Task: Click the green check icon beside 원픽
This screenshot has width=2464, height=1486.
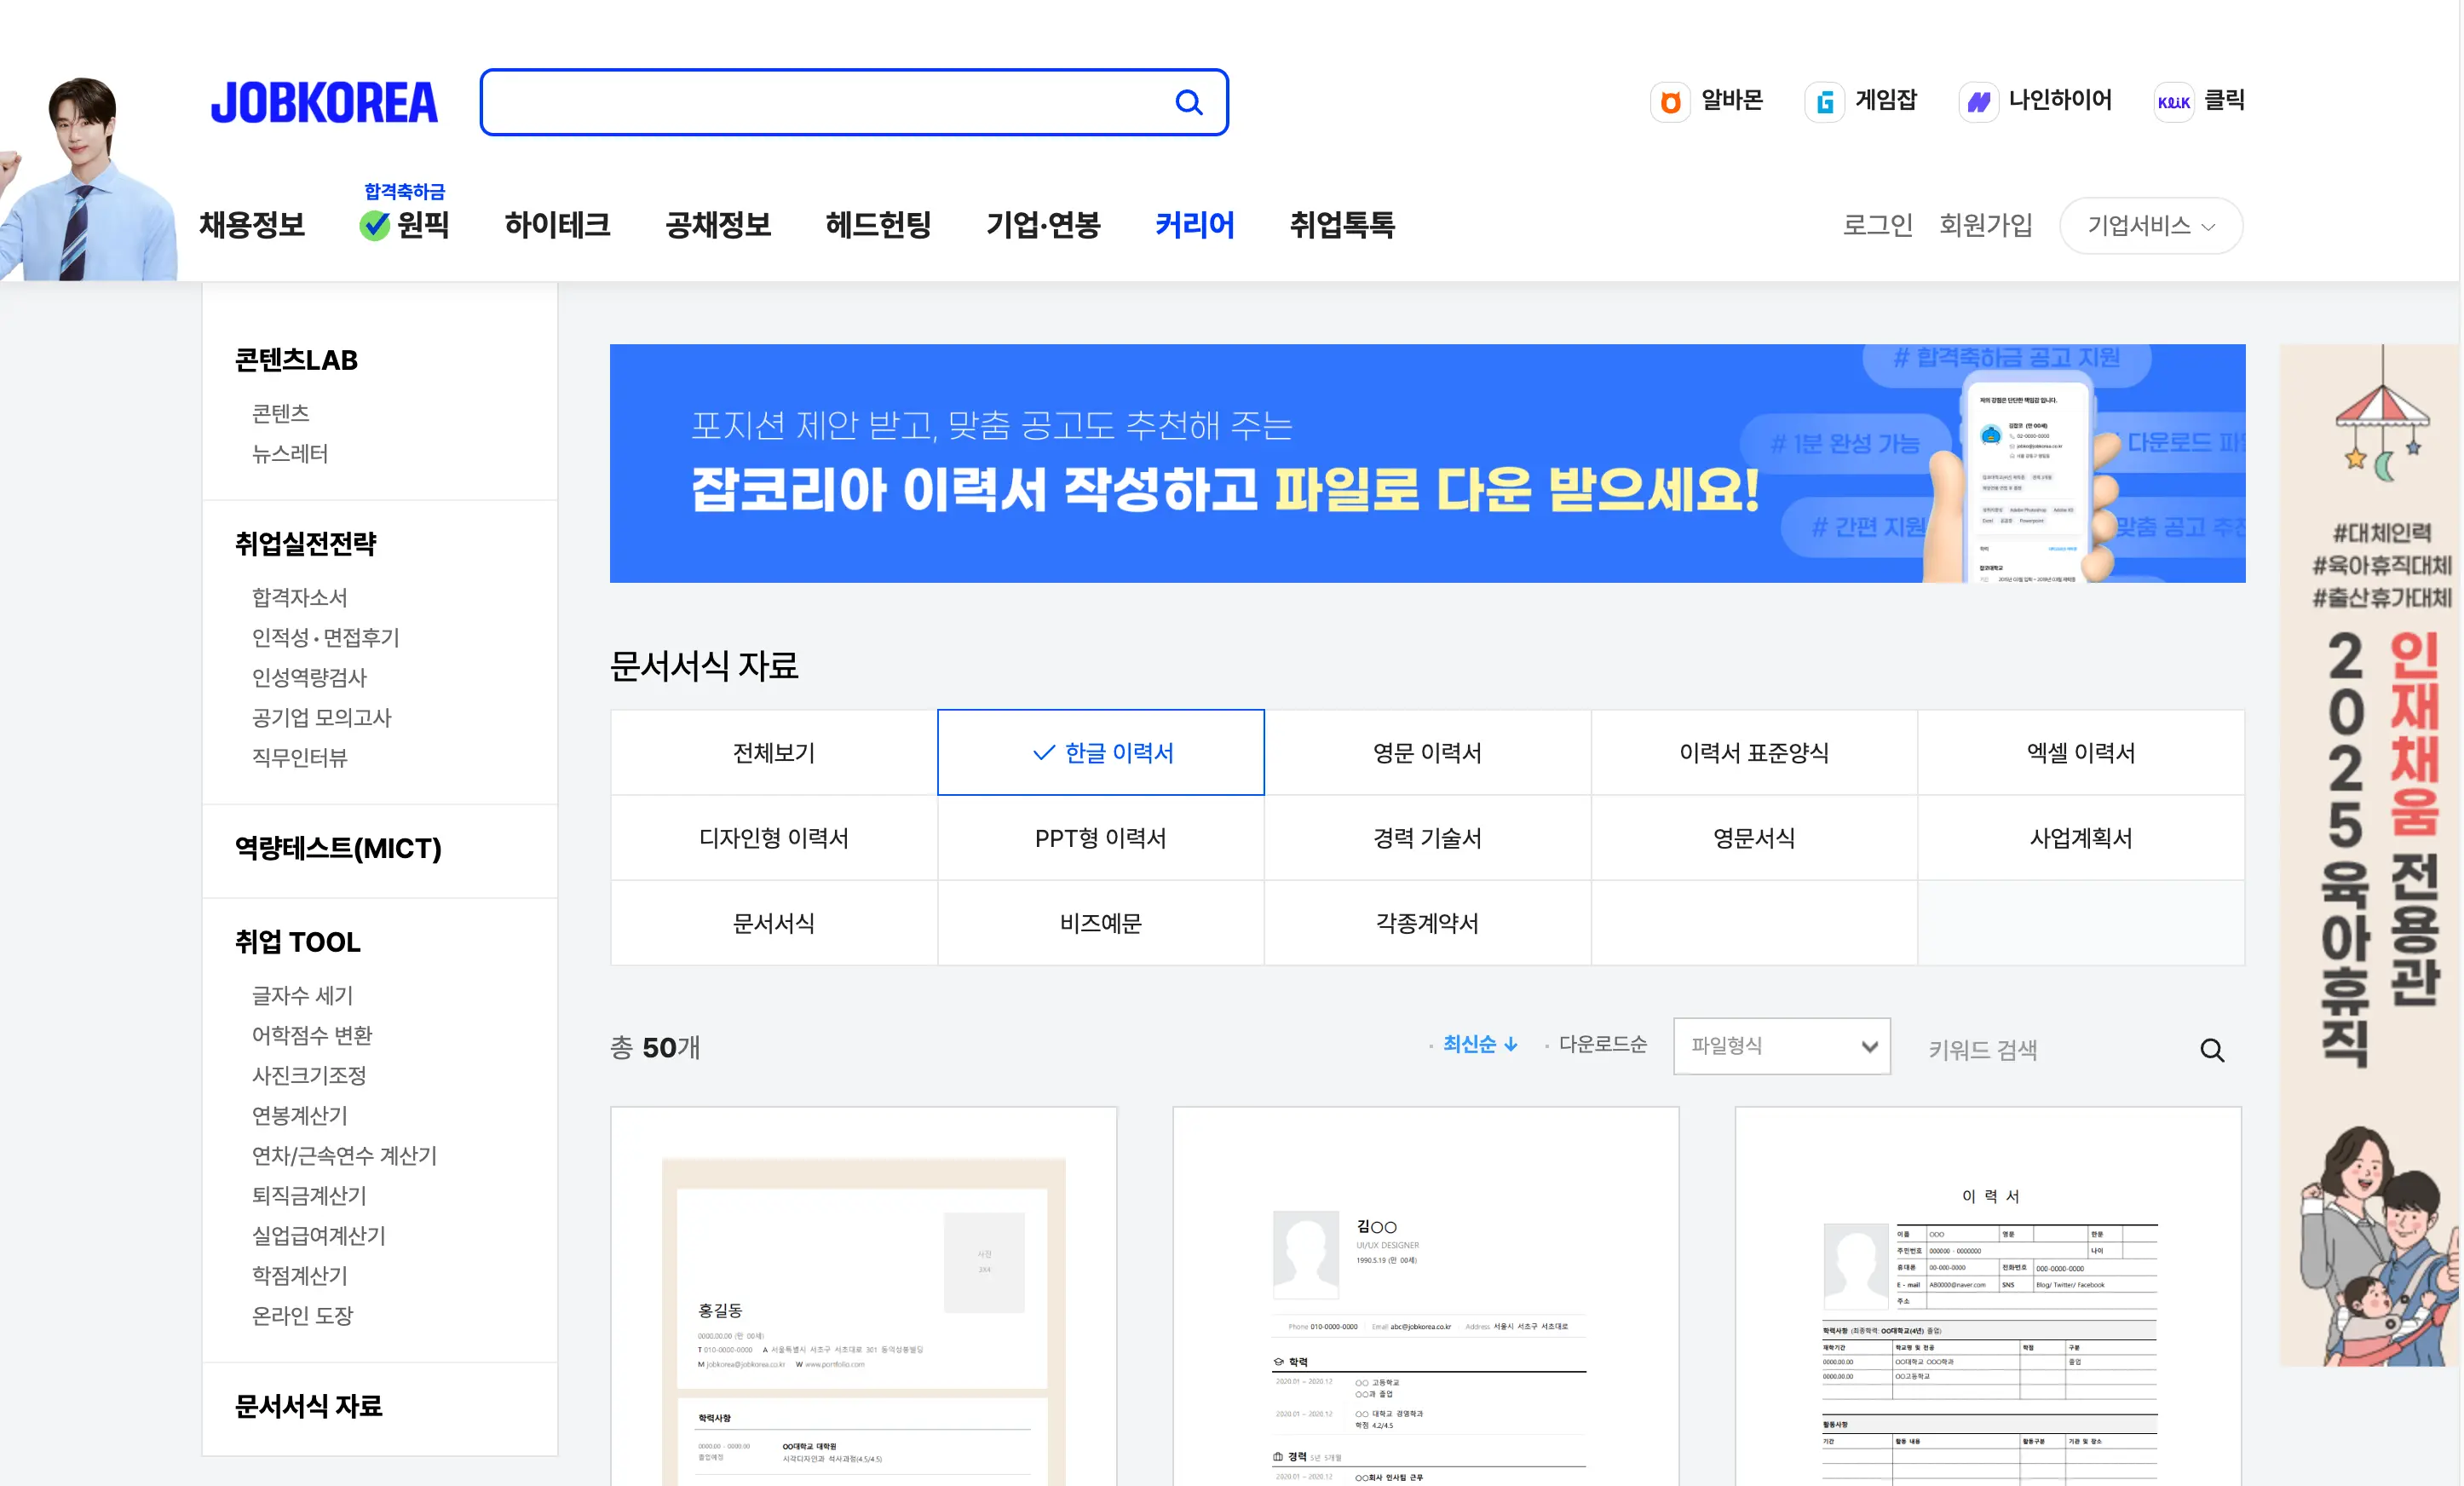Action: (x=375, y=226)
